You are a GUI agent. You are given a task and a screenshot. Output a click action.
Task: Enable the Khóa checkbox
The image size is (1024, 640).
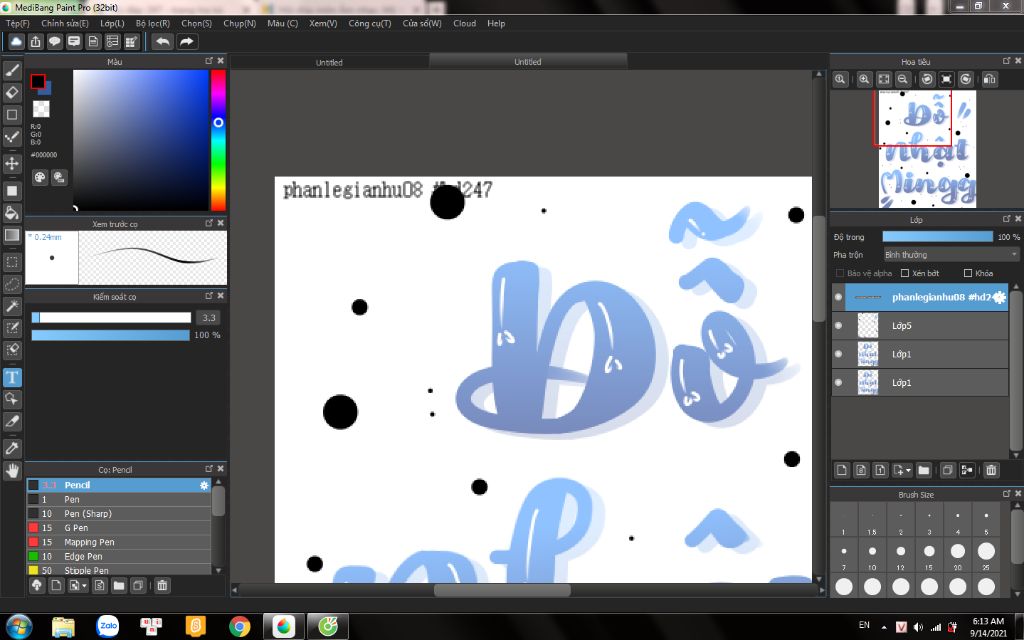click(968, 273)
